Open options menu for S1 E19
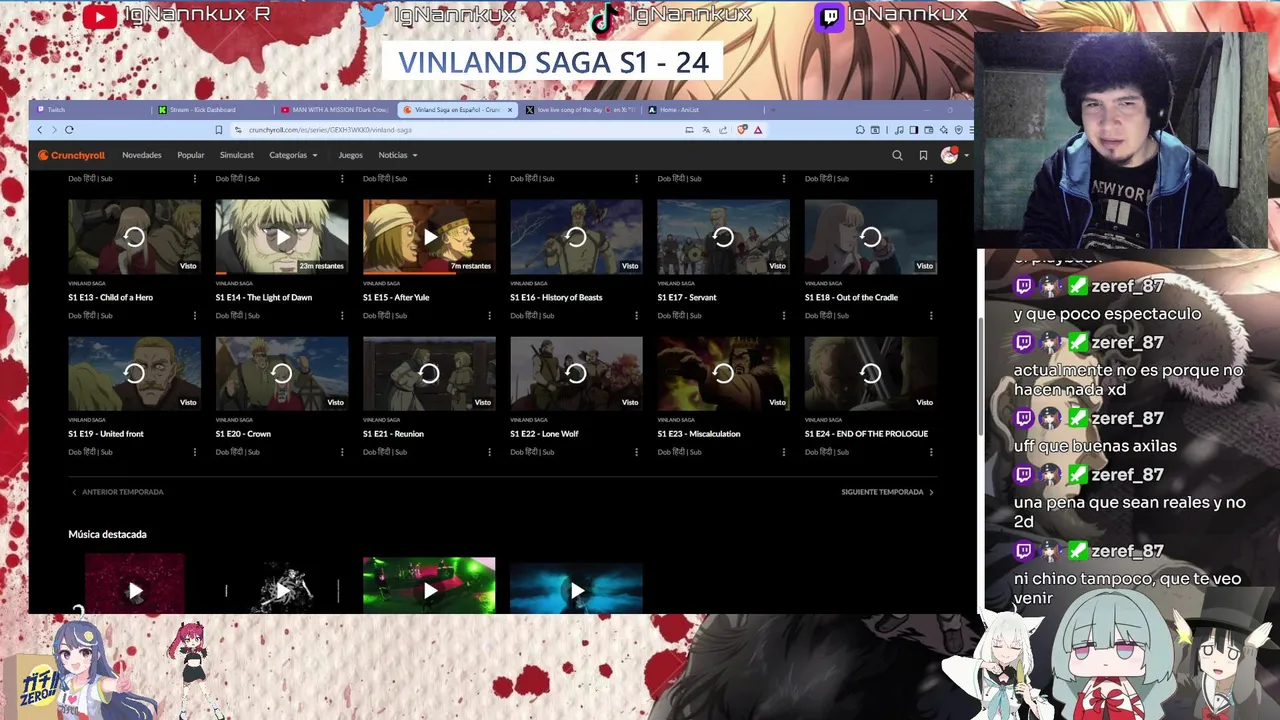 [194, 452]
